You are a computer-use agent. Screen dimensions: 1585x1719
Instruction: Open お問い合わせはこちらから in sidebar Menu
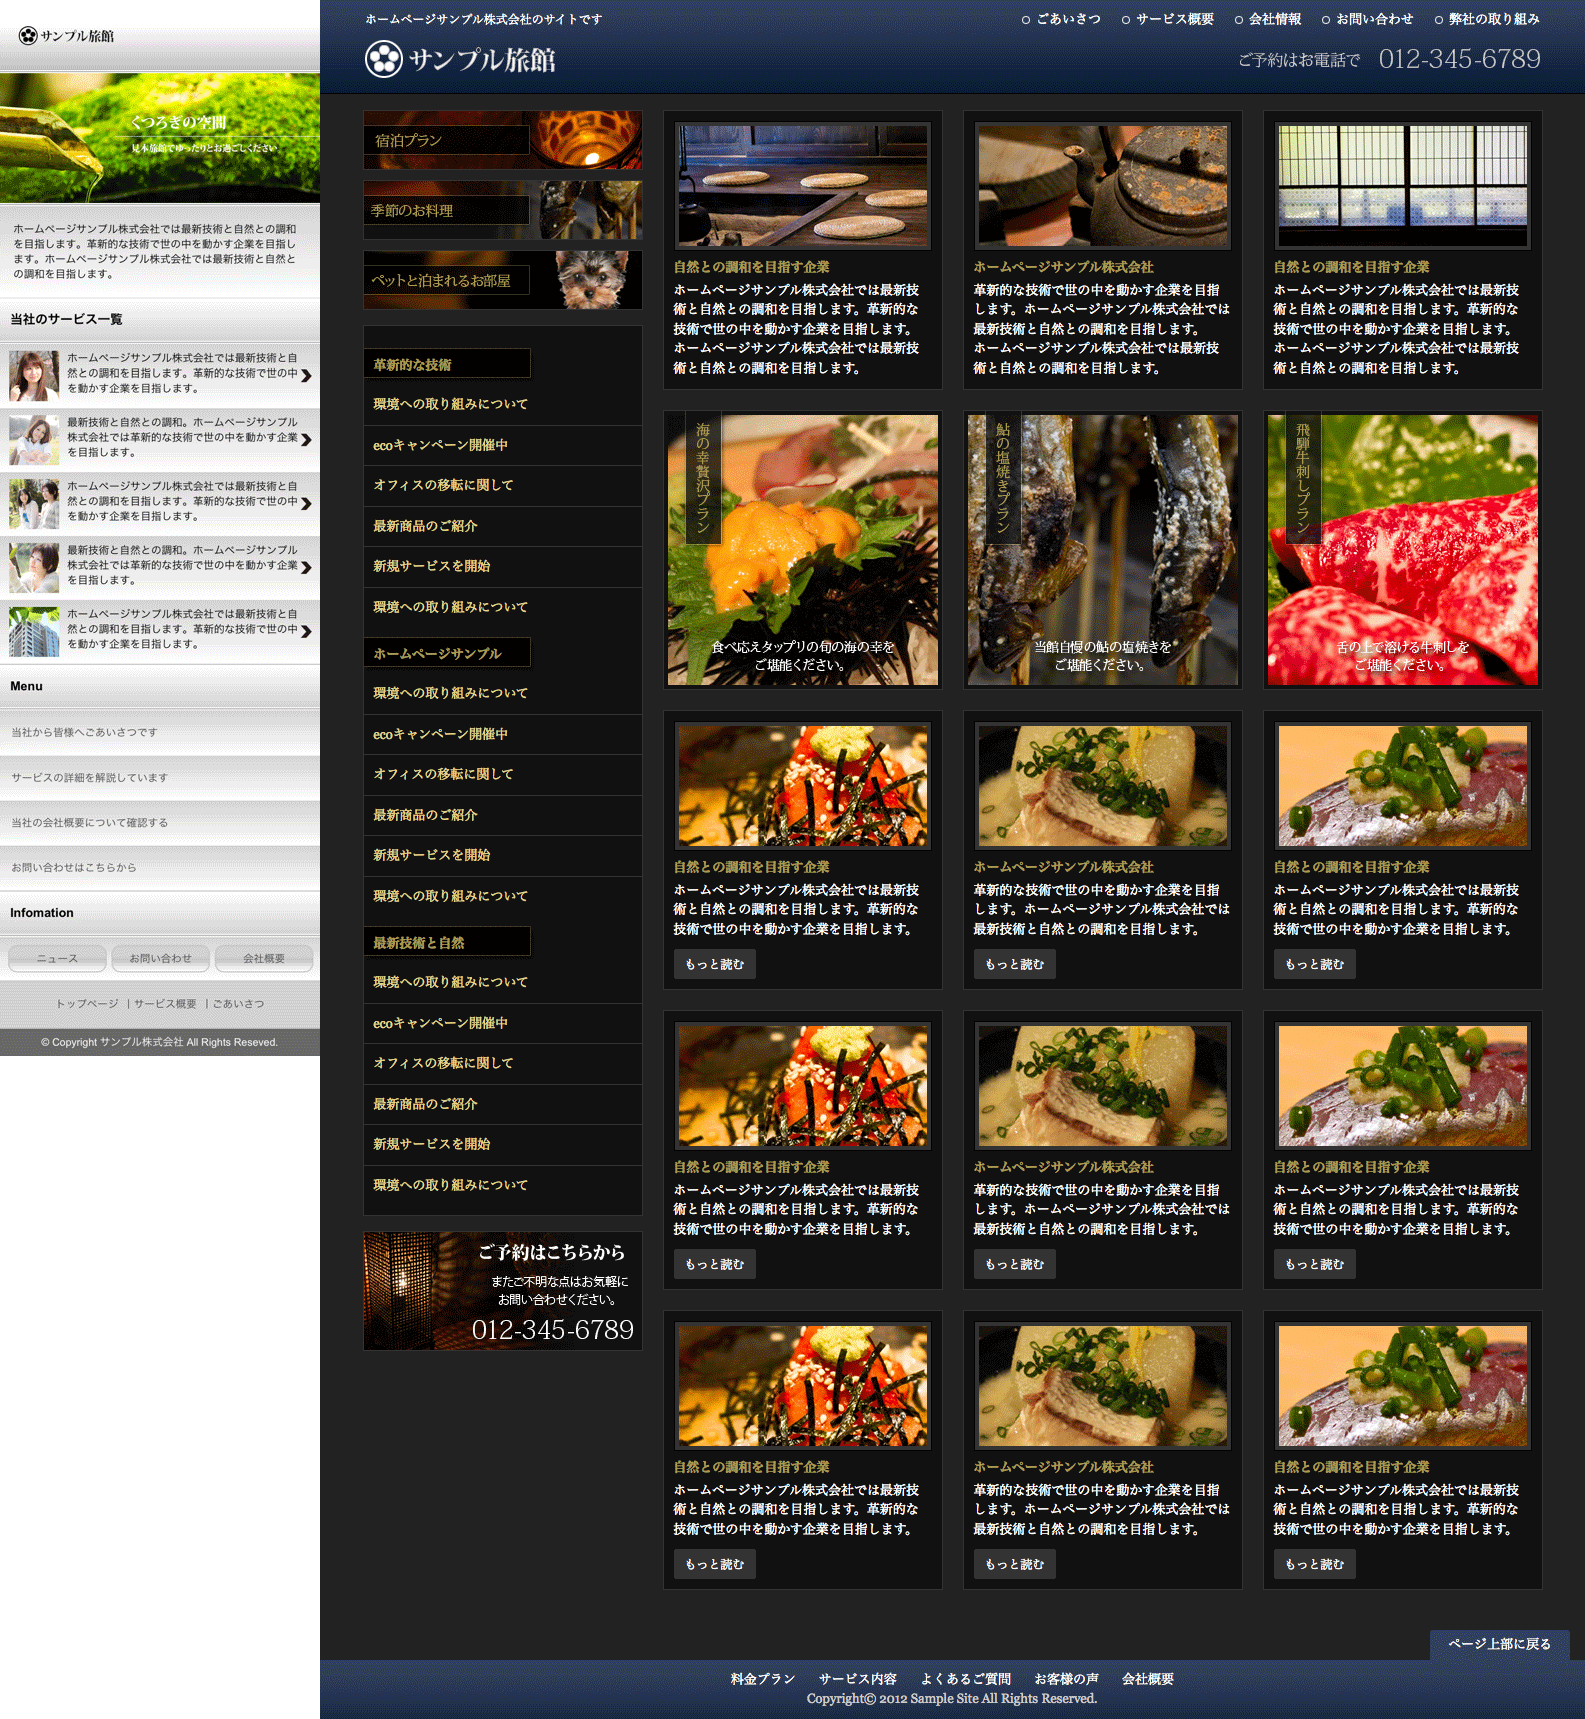[x=74, y=867]
